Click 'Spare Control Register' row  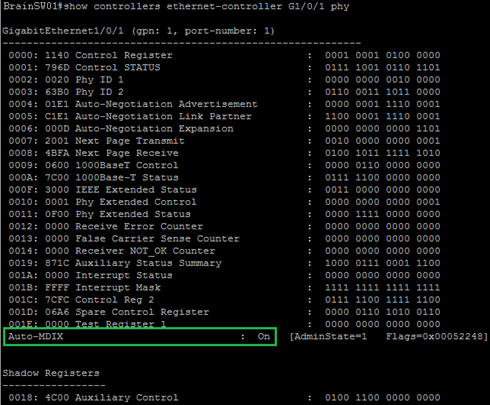click(x=224, y=312)
